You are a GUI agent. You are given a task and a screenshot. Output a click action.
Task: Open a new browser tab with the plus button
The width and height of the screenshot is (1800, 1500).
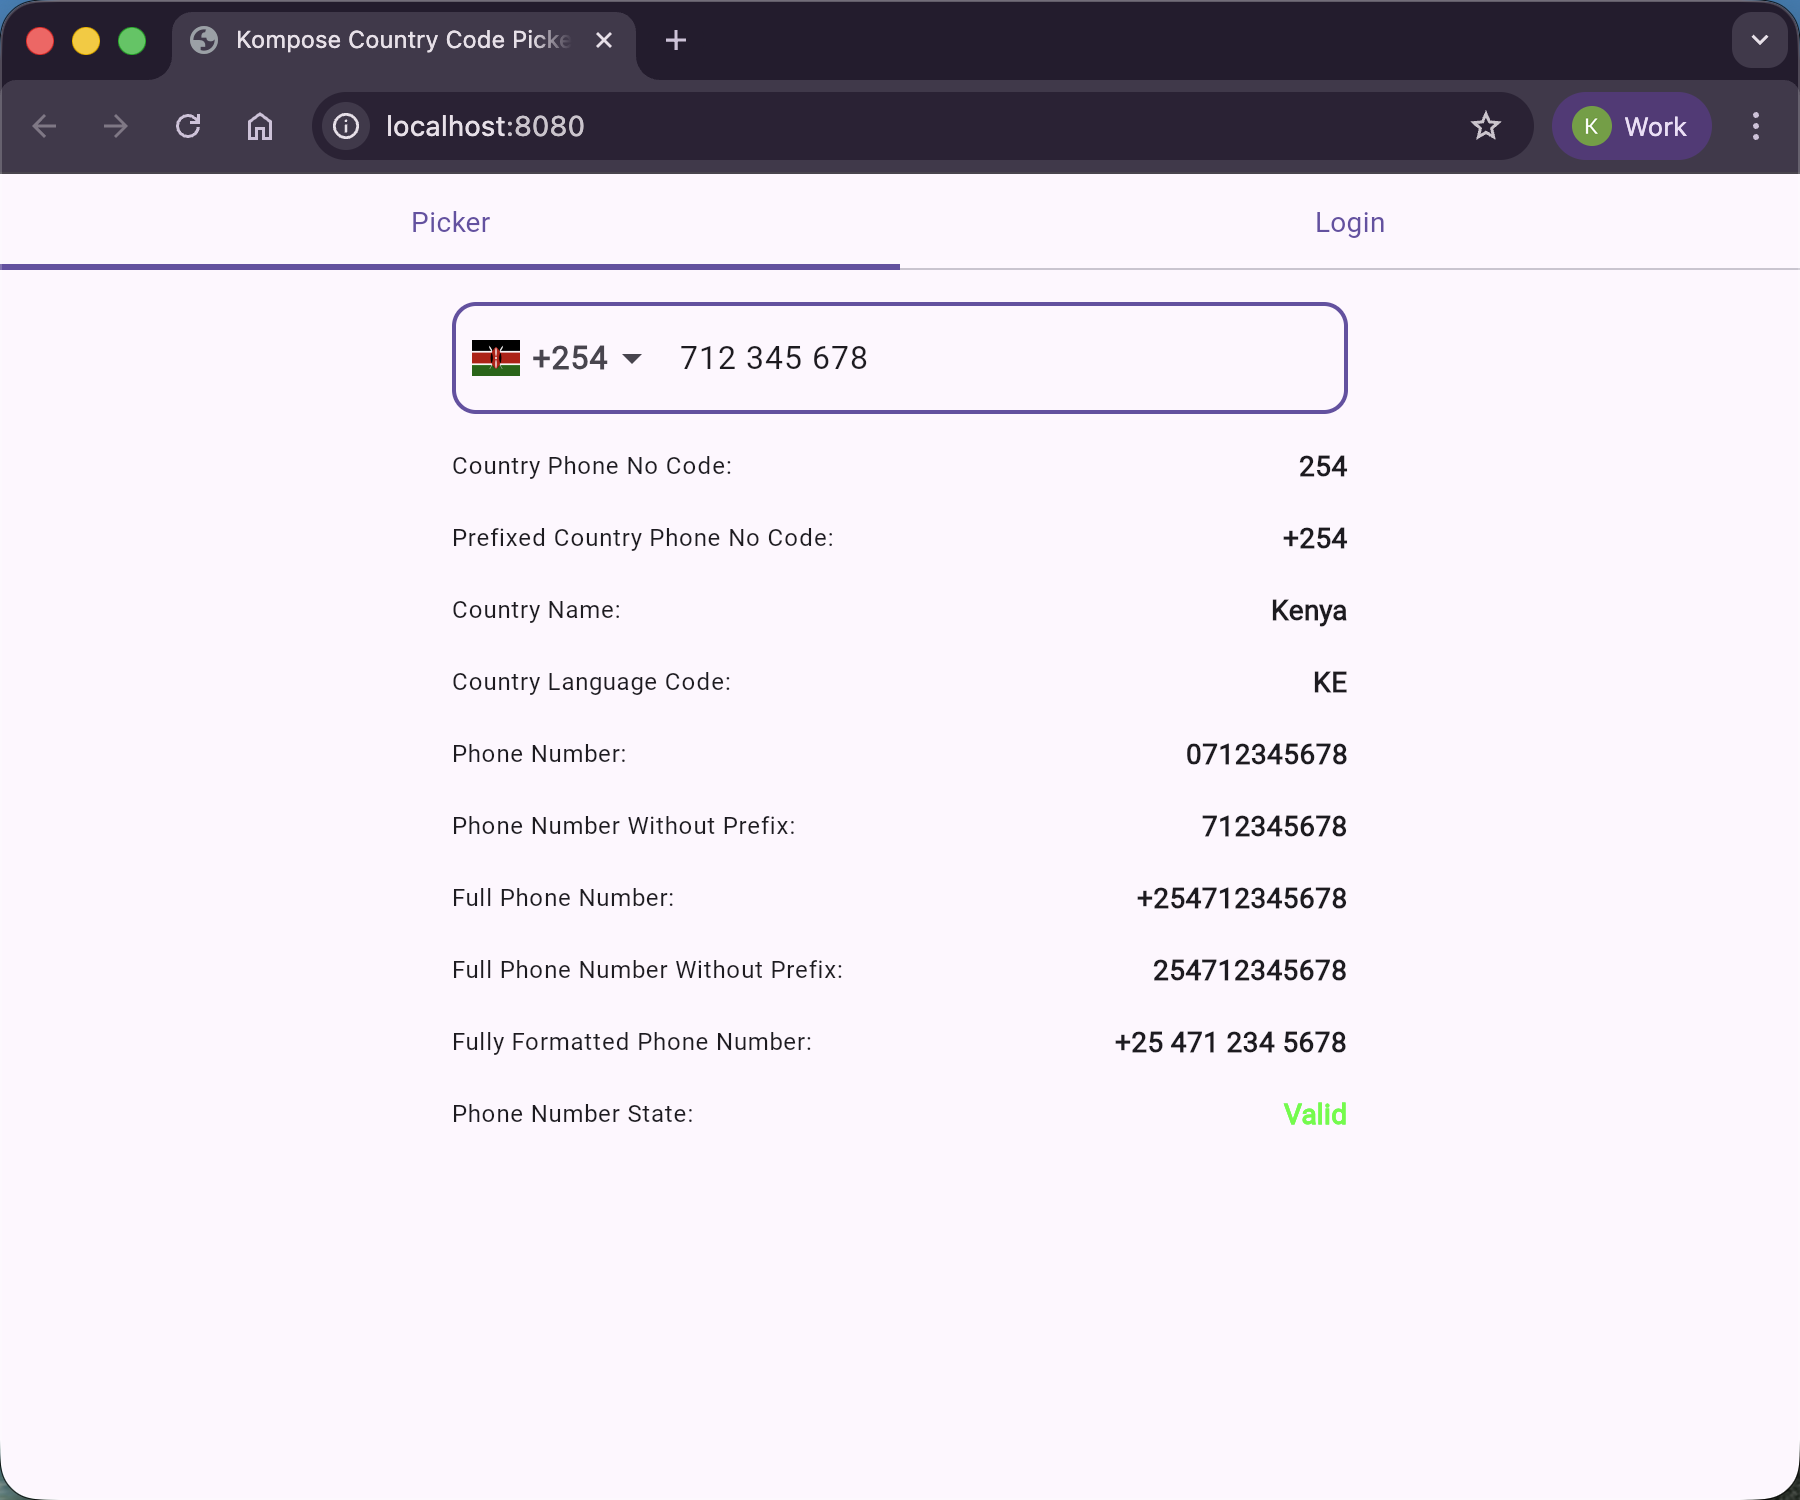click(676, 41)
